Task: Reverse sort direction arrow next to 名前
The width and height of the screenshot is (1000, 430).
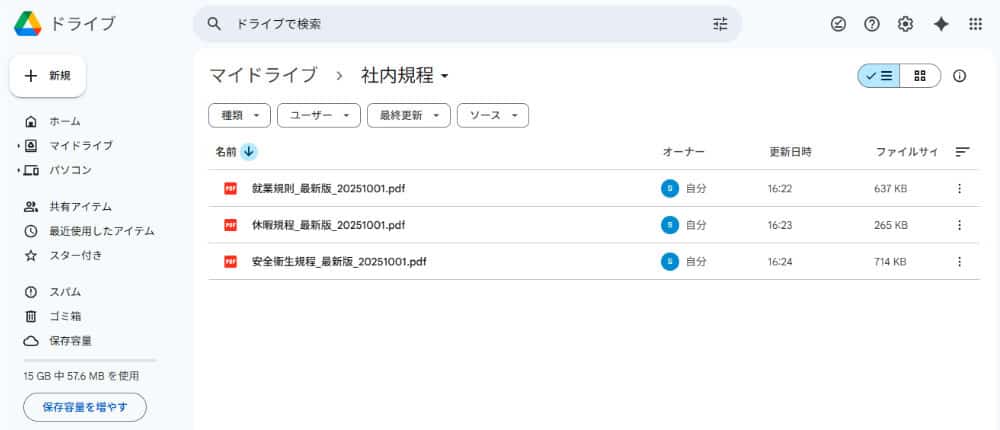Action: (249, 152)
